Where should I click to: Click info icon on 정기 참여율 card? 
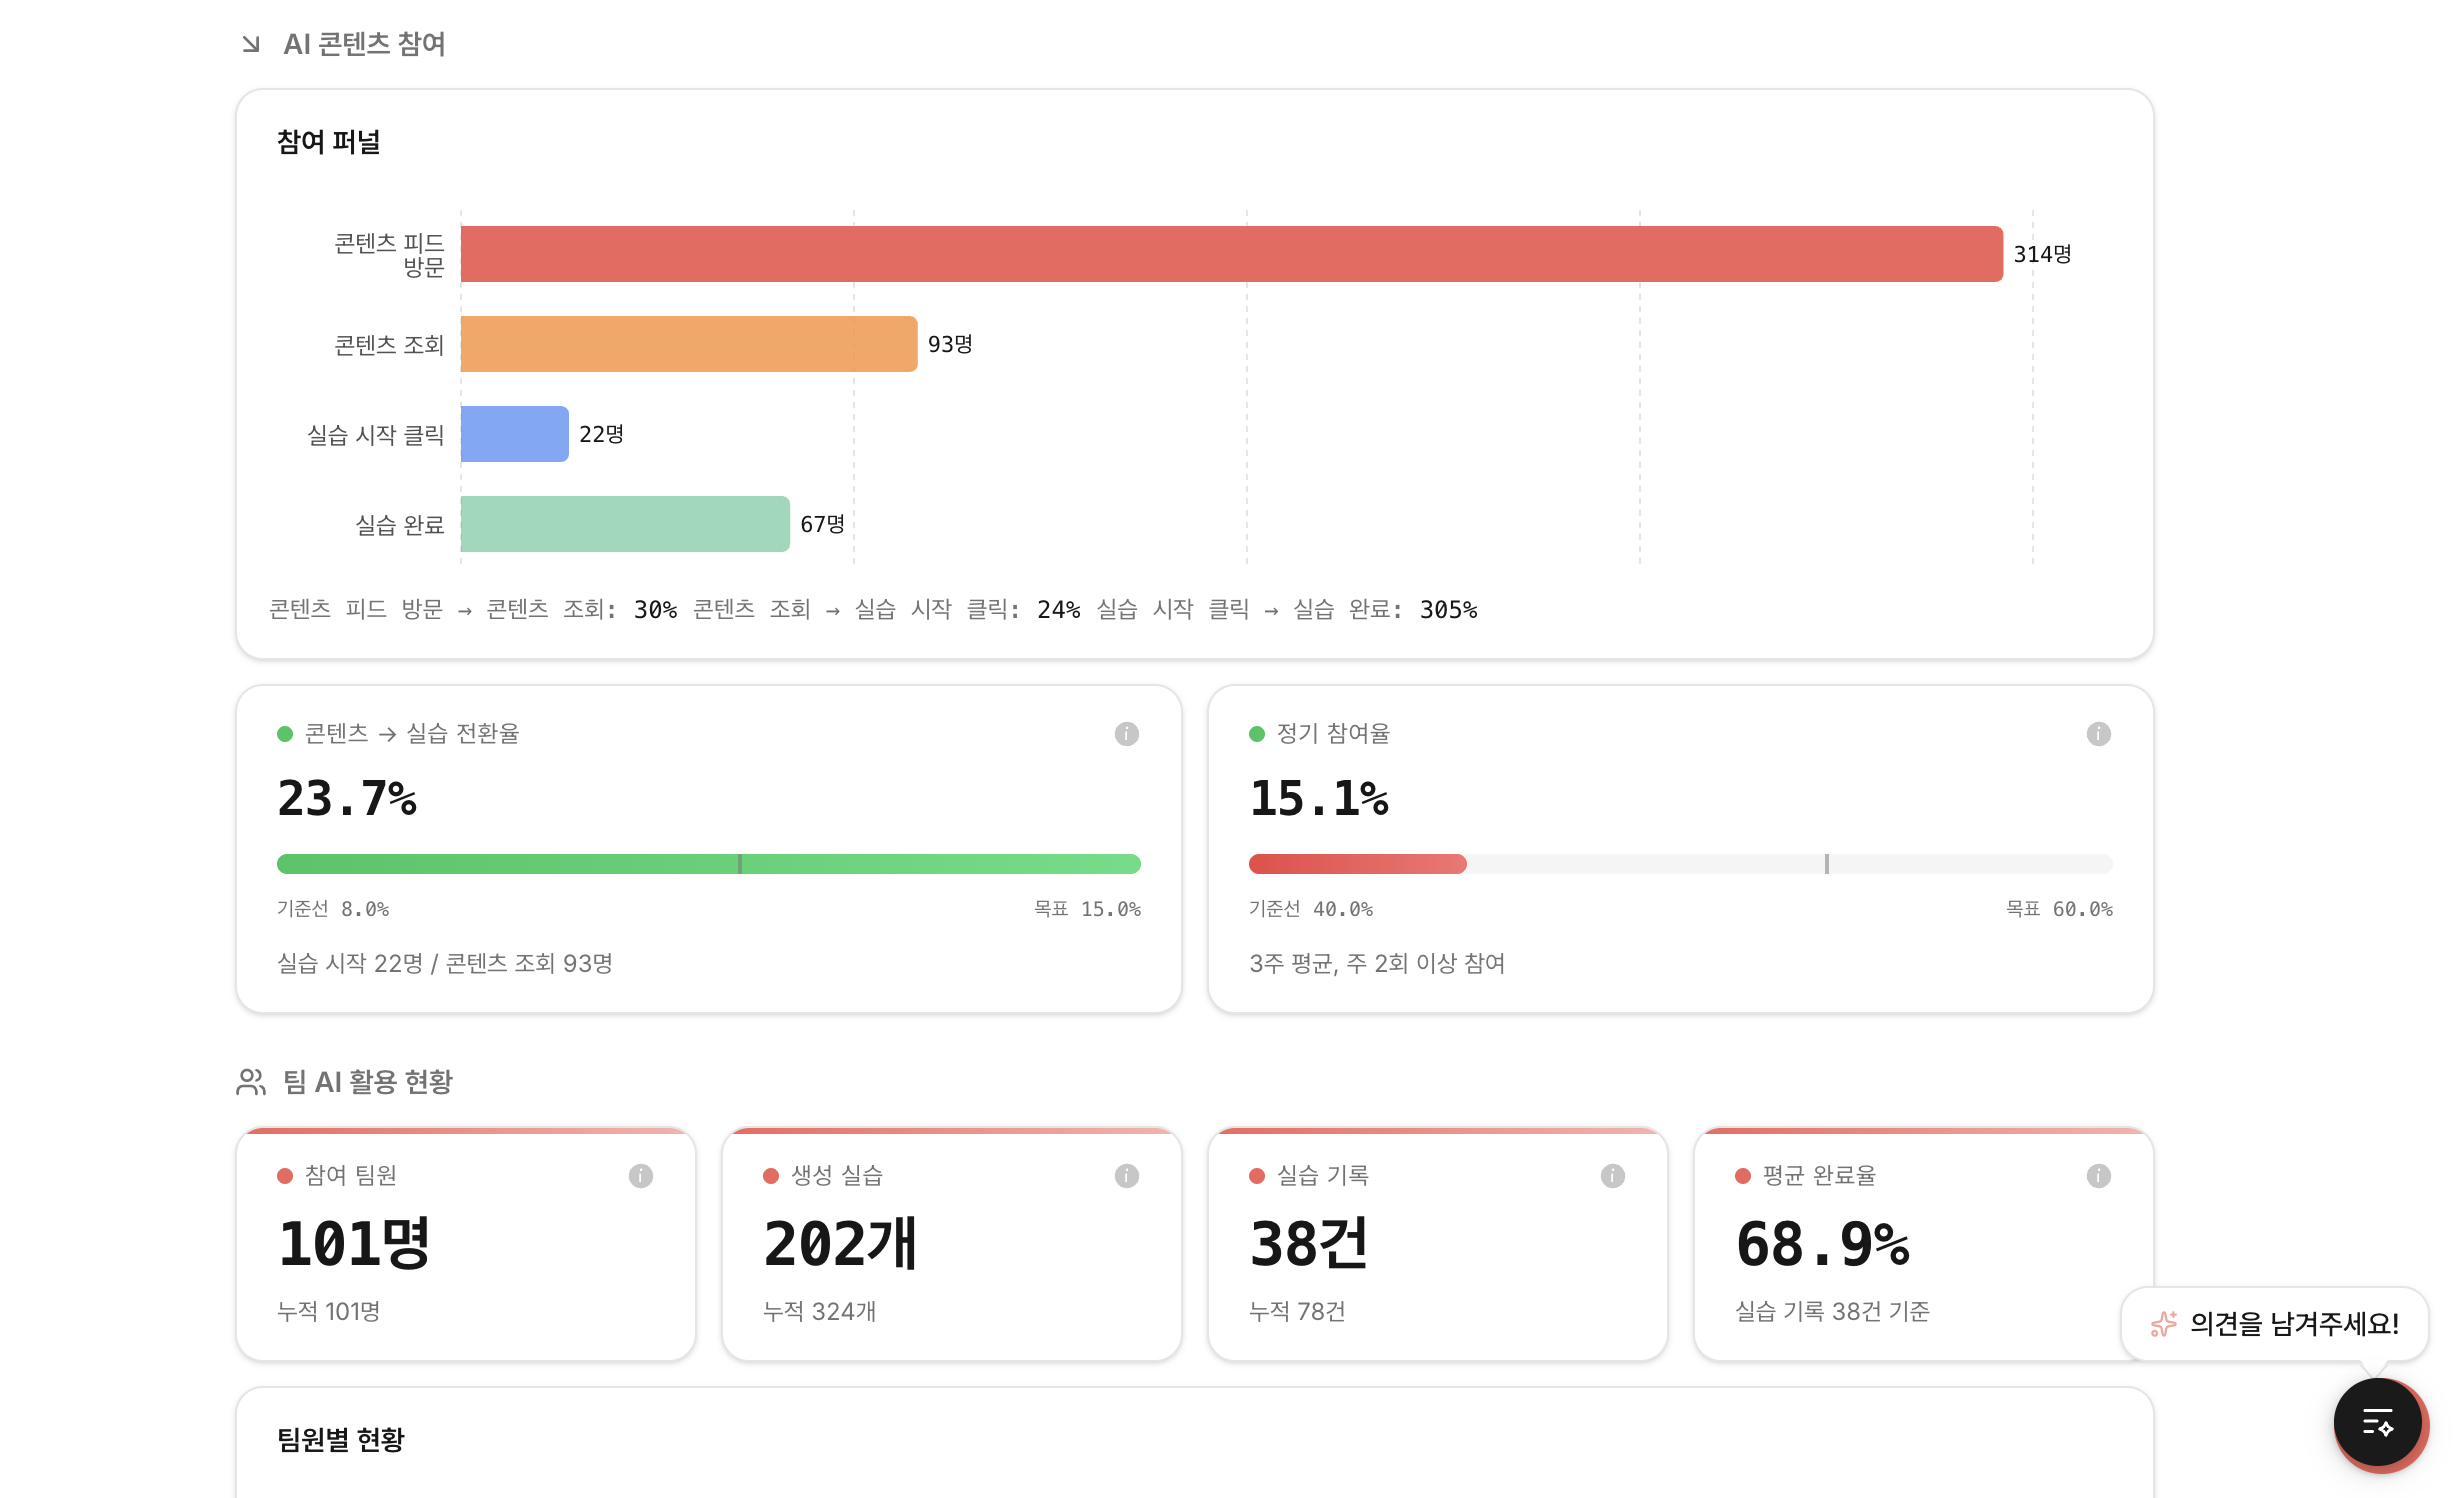tap(2098, 734)
